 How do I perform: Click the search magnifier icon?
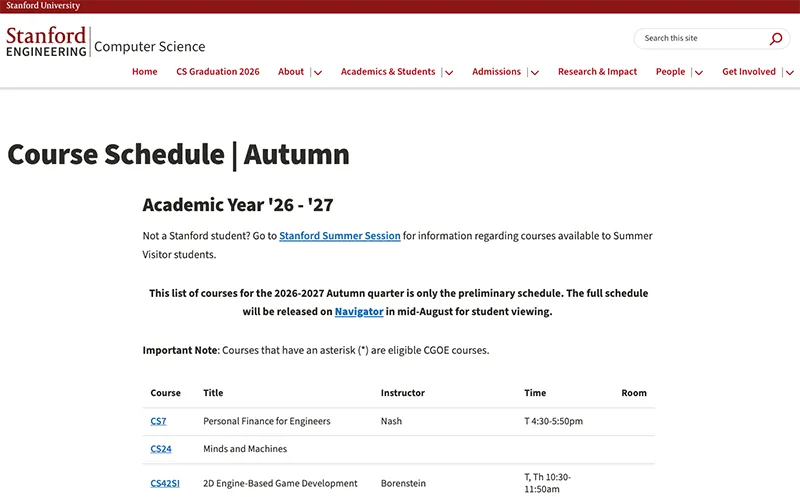click(776, 39)
